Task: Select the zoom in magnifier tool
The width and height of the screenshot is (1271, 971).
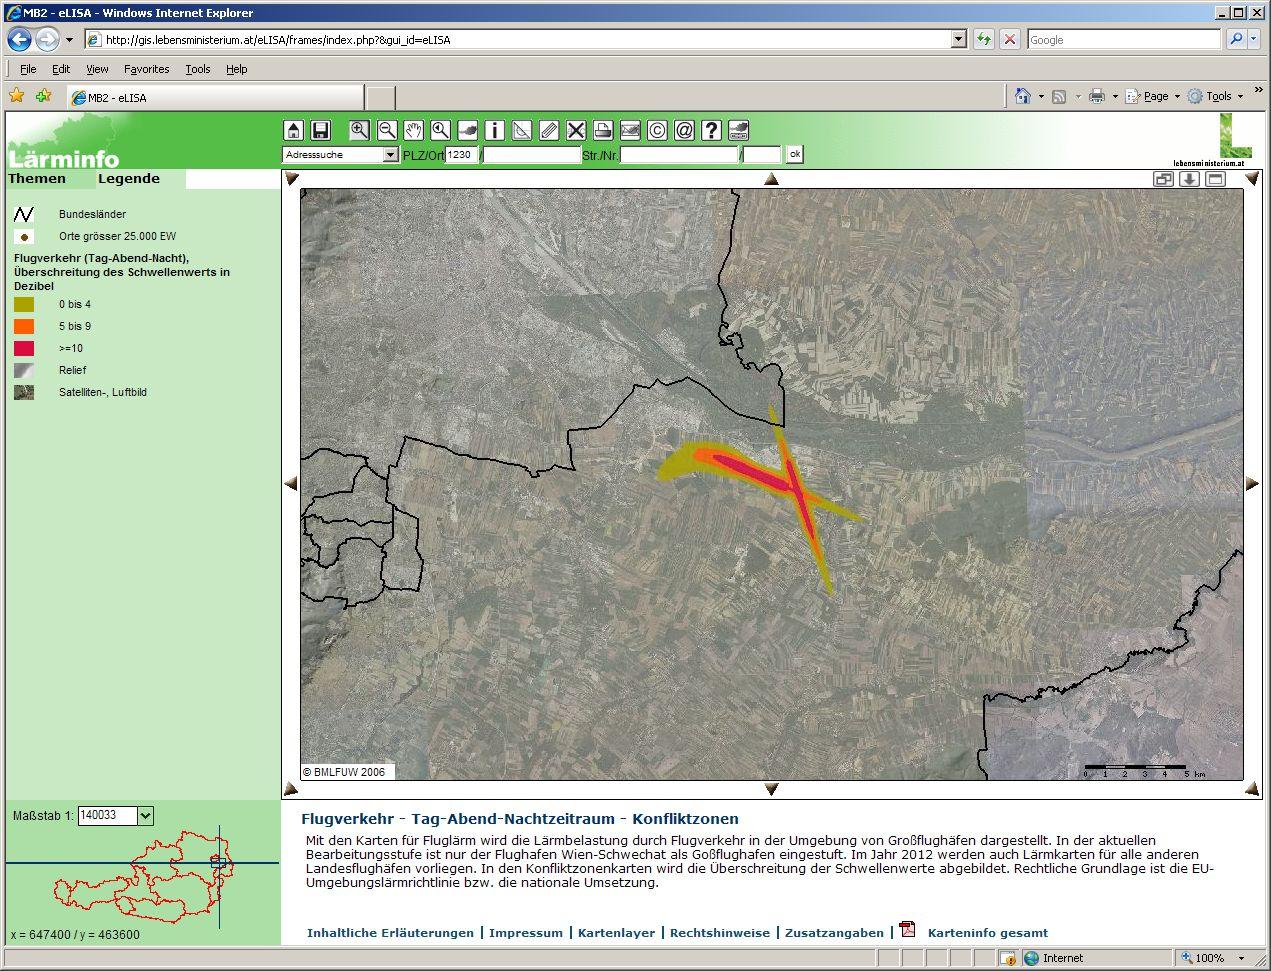Action: pyautogui.click(x=360, y=130)
